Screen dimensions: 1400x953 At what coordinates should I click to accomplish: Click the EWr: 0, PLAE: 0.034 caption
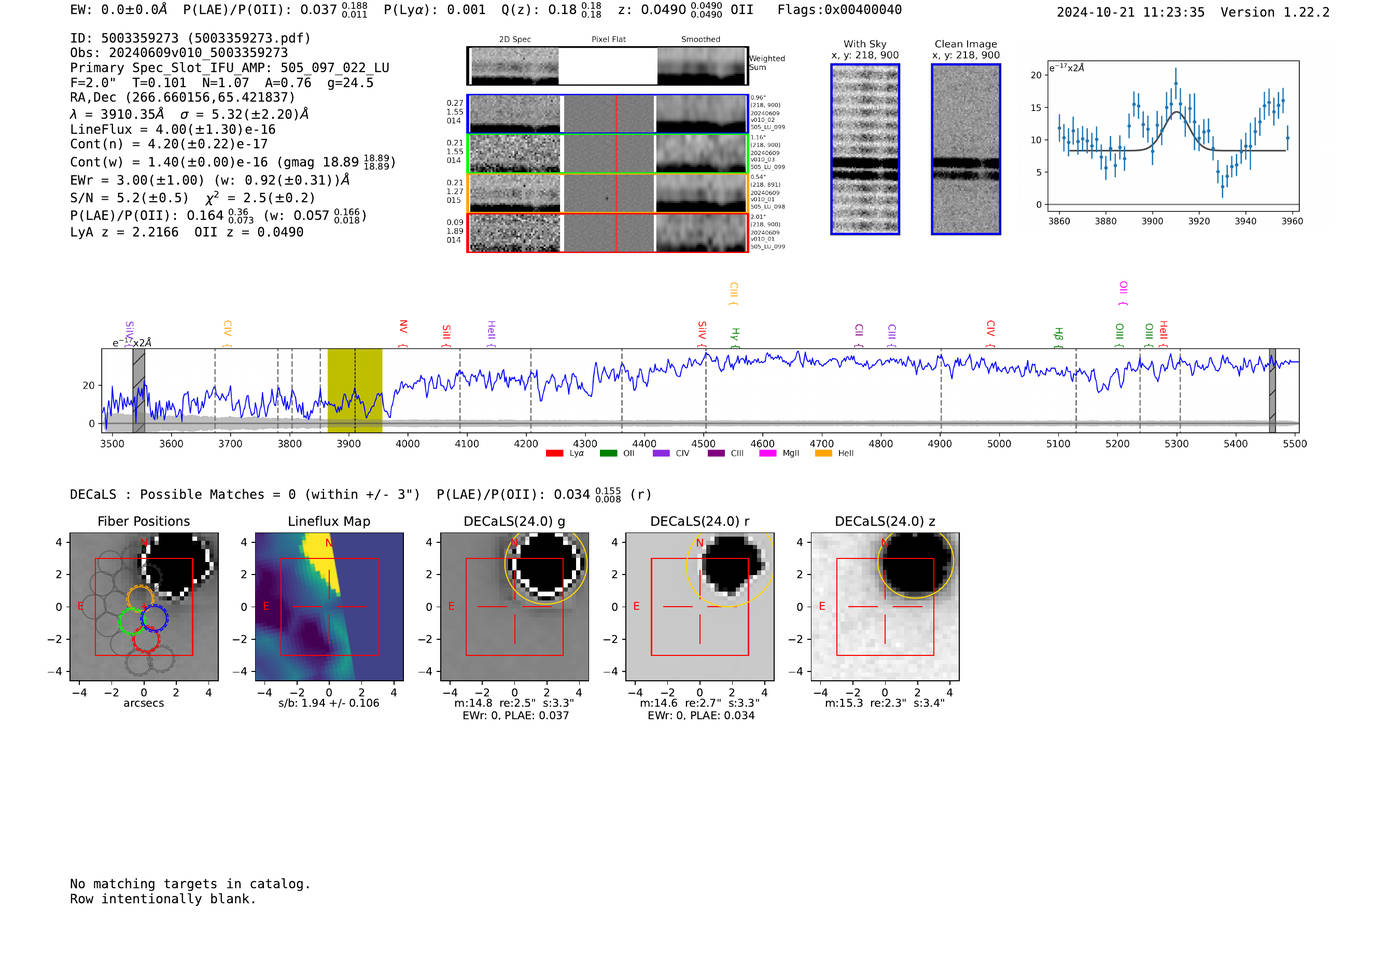[x=700, y=716]
